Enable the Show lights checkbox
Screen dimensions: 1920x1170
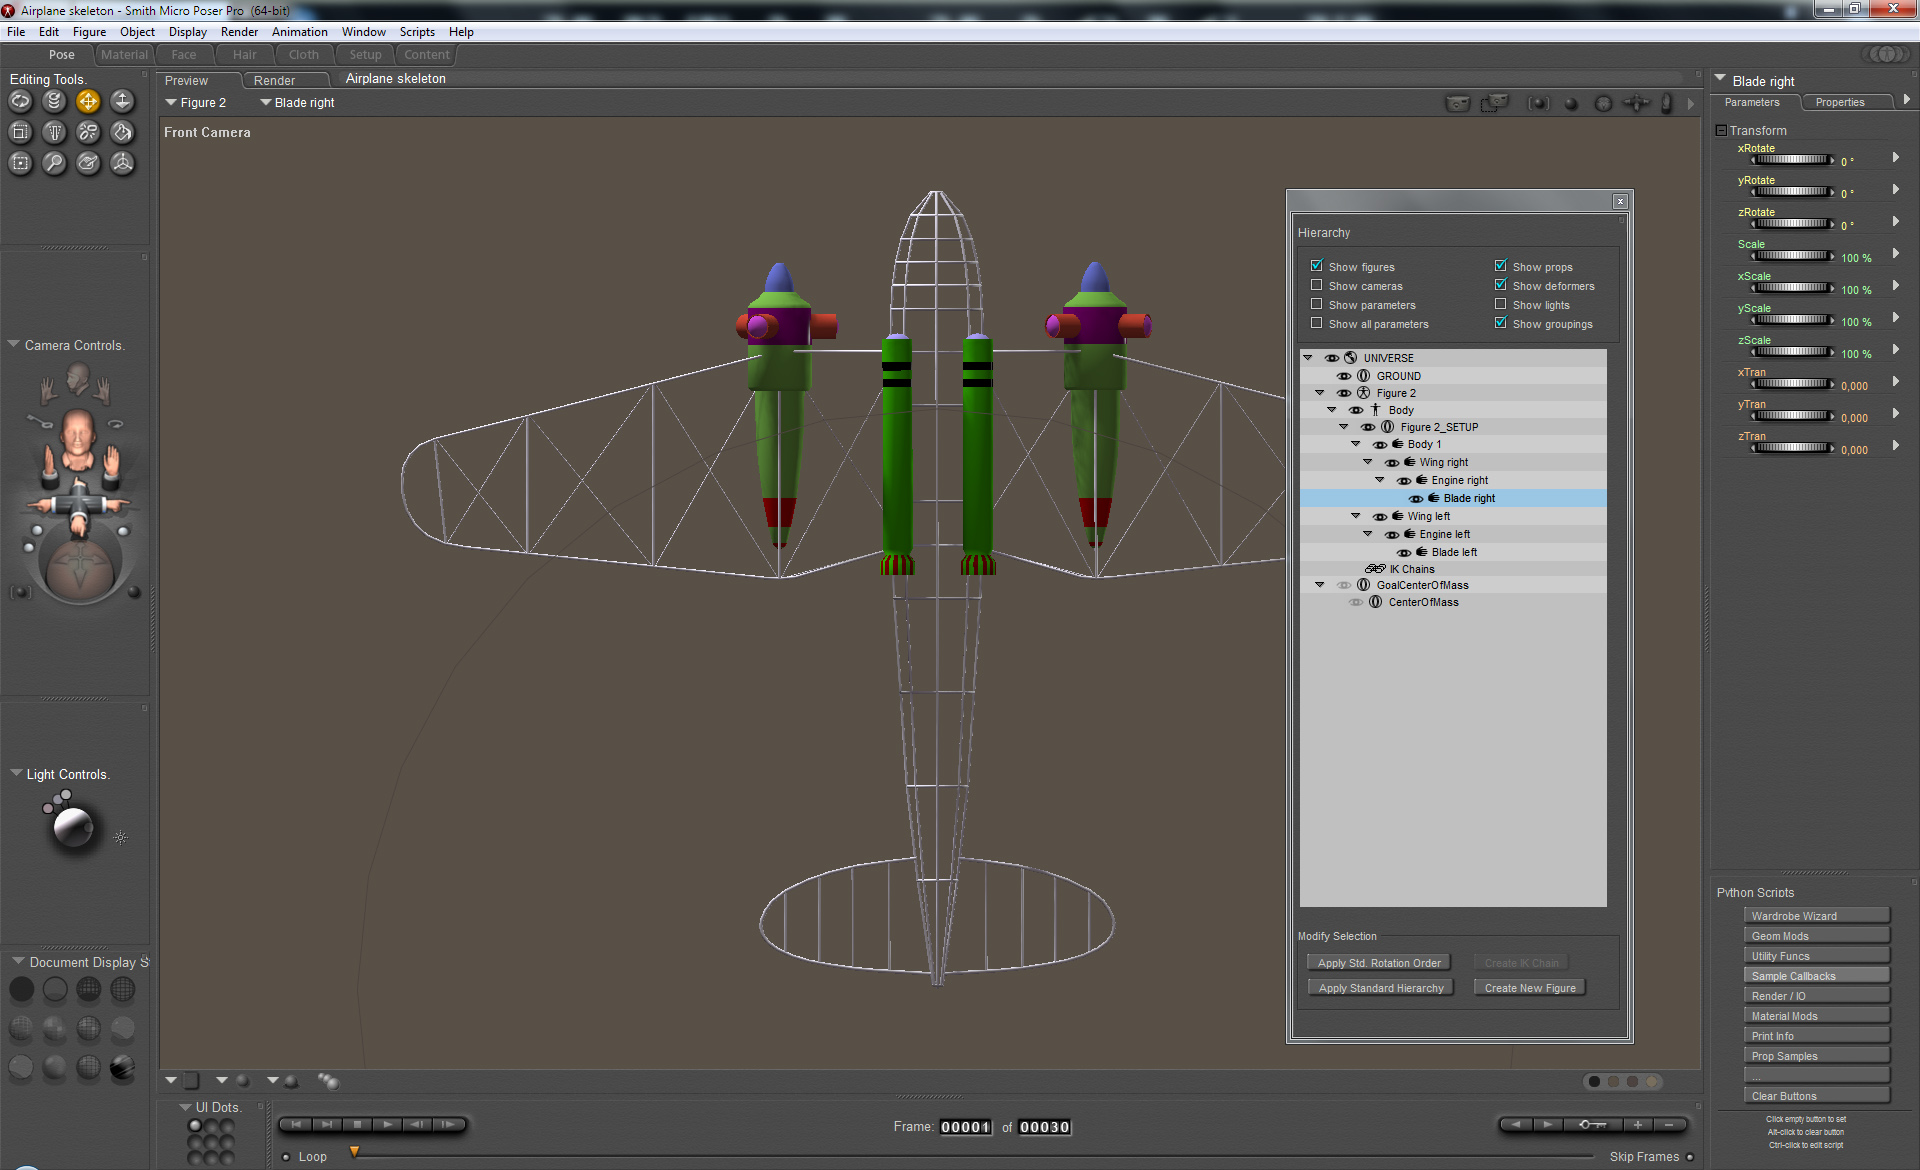[1500, 304]
